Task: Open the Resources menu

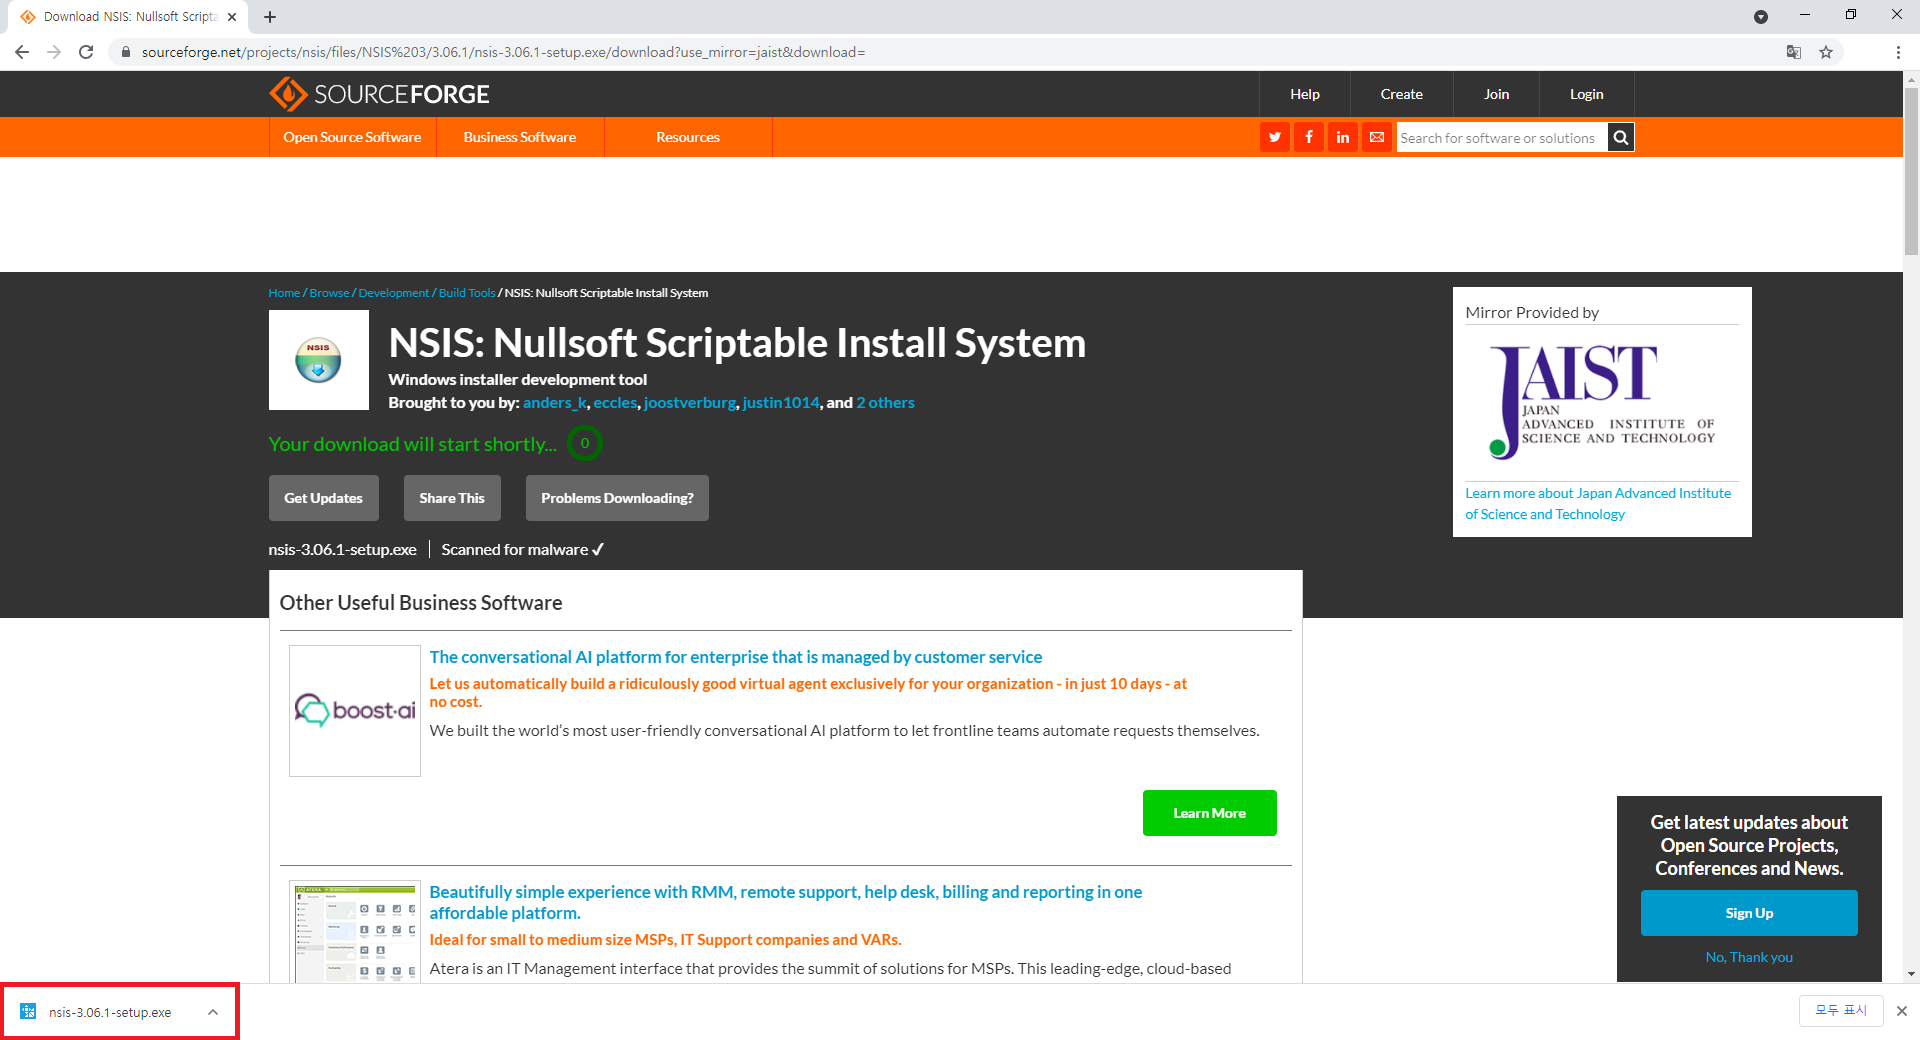Action: point(688,137)
